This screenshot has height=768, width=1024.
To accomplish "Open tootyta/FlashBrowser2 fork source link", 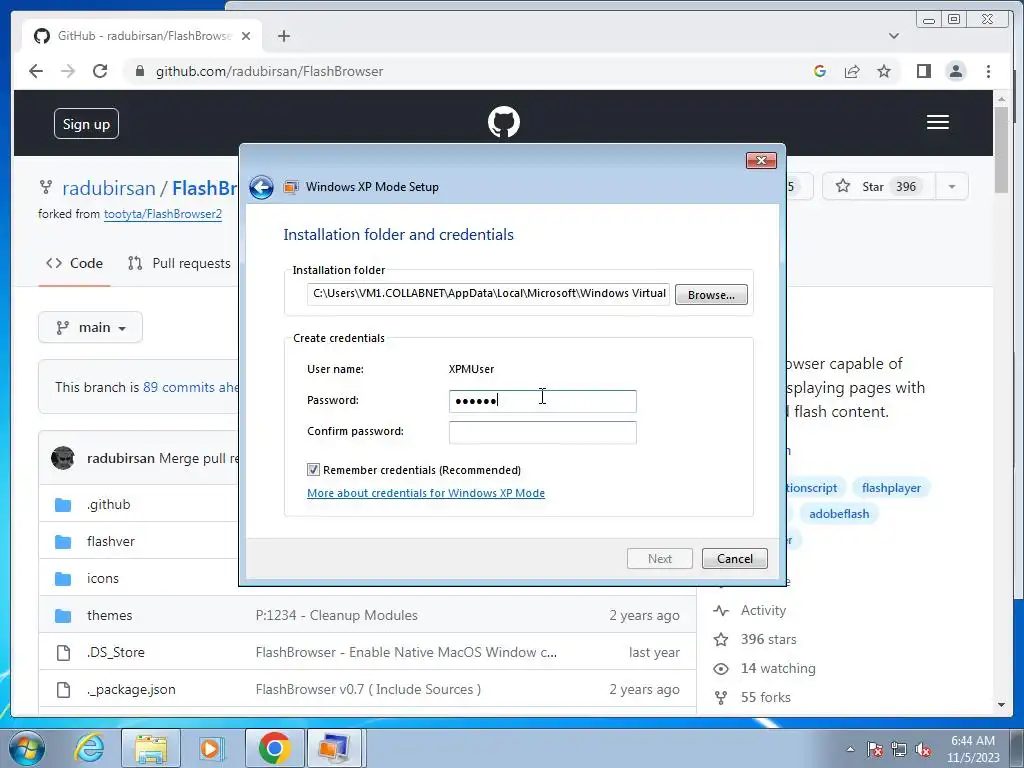I will click(x=163, y=214).
